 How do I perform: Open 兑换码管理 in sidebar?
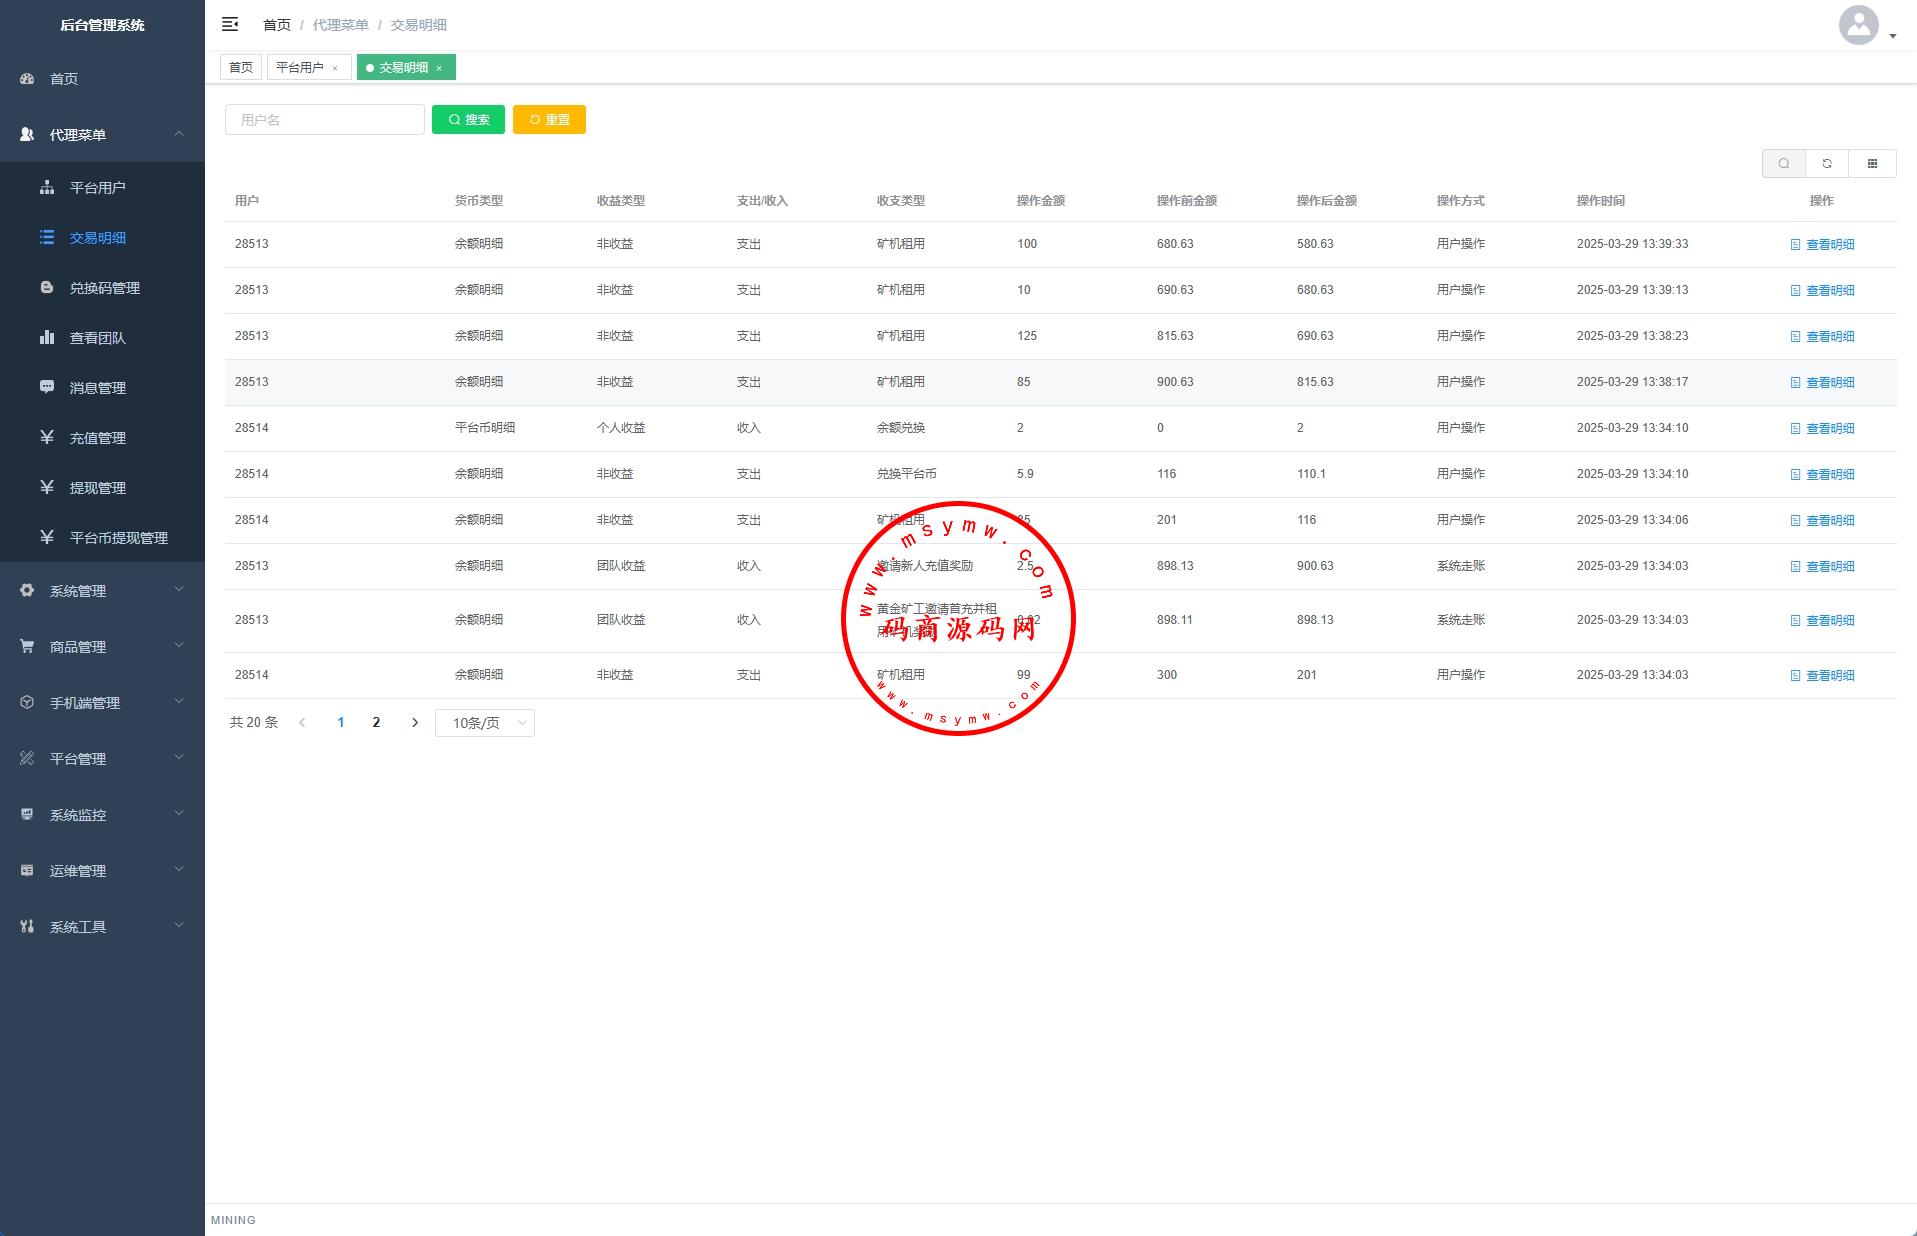102,288
